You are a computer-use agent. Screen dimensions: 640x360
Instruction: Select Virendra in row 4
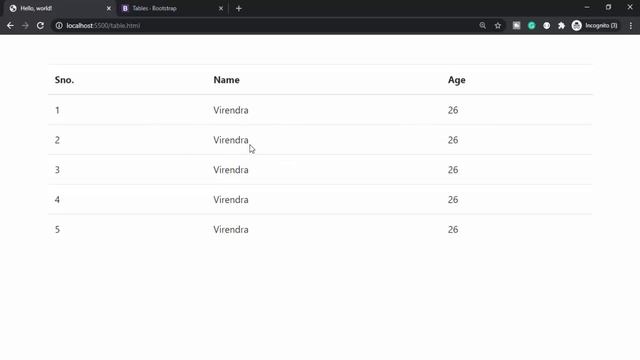231,200
